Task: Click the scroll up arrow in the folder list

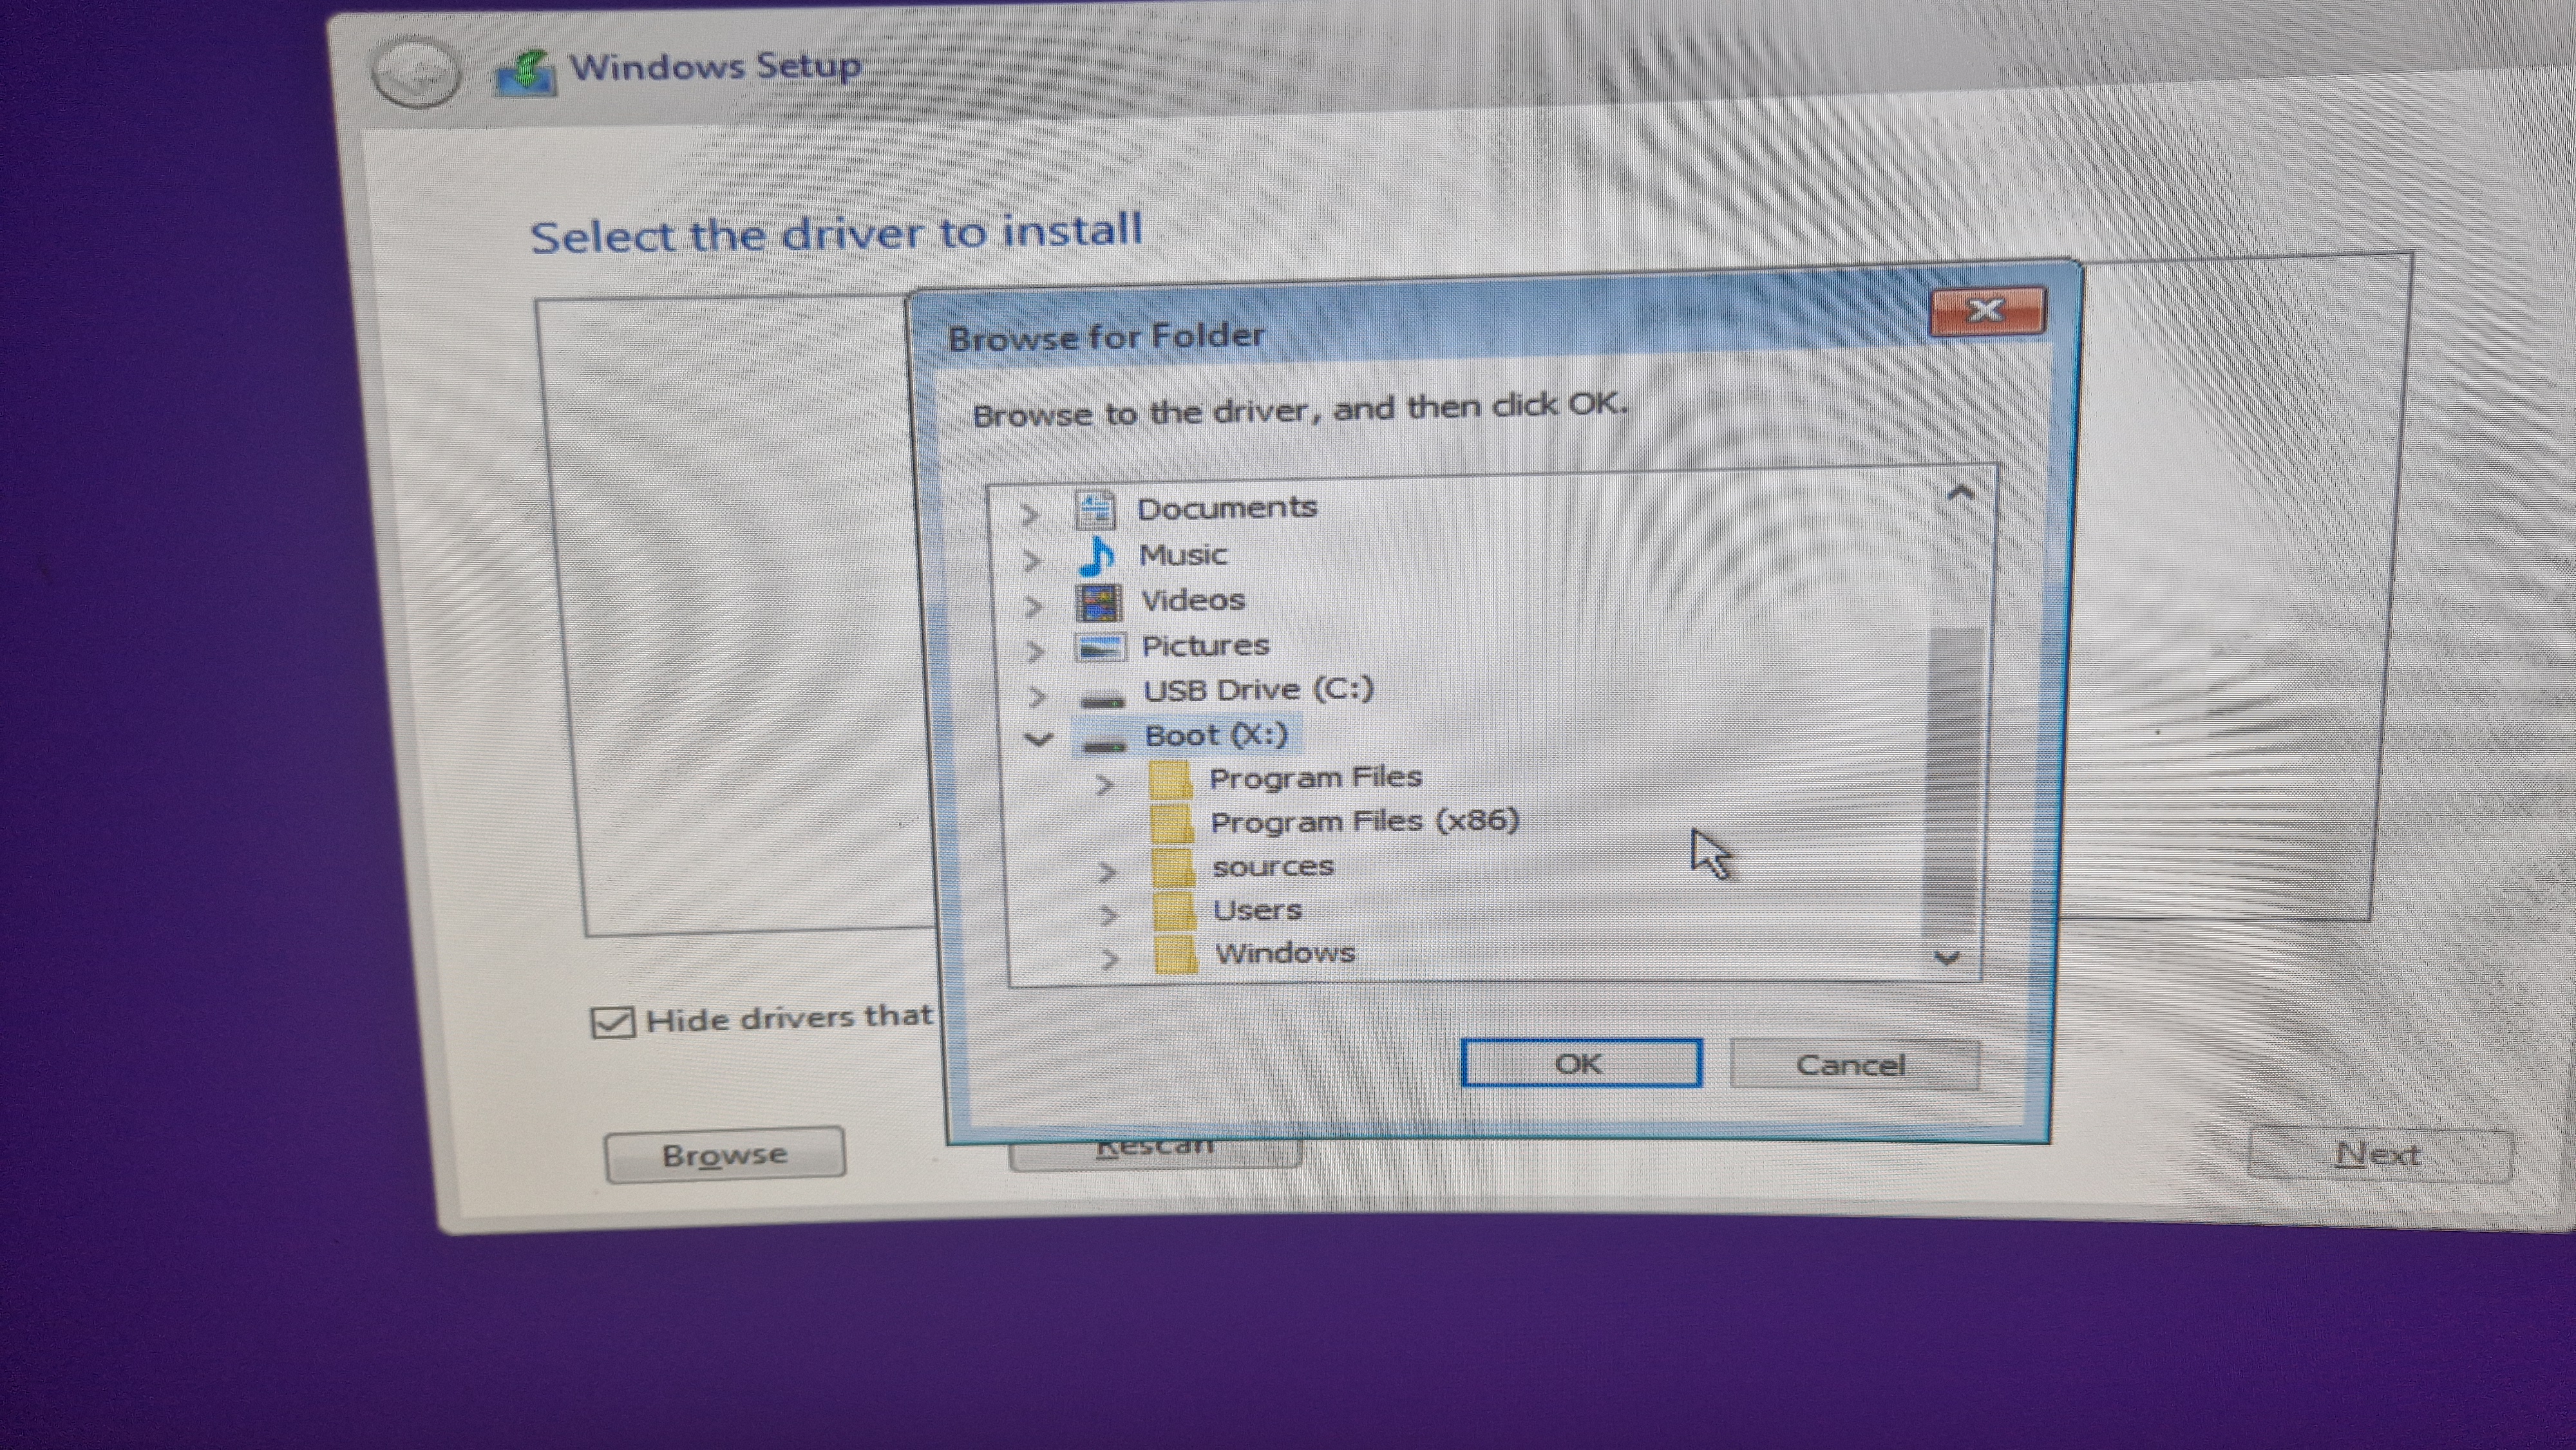Action: (x=1960, y=493)
